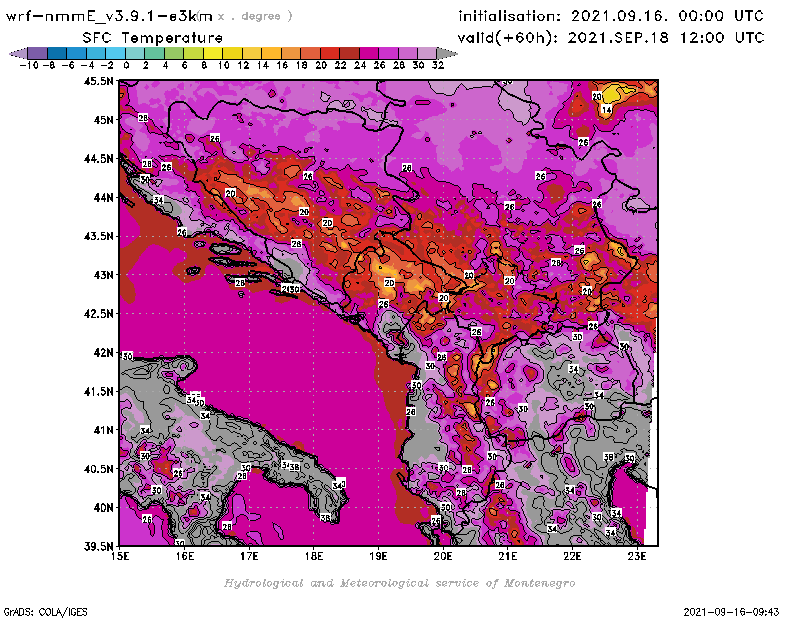Click the '32' tick label under the colorbar
800x618 pixels.
point(438,66)
